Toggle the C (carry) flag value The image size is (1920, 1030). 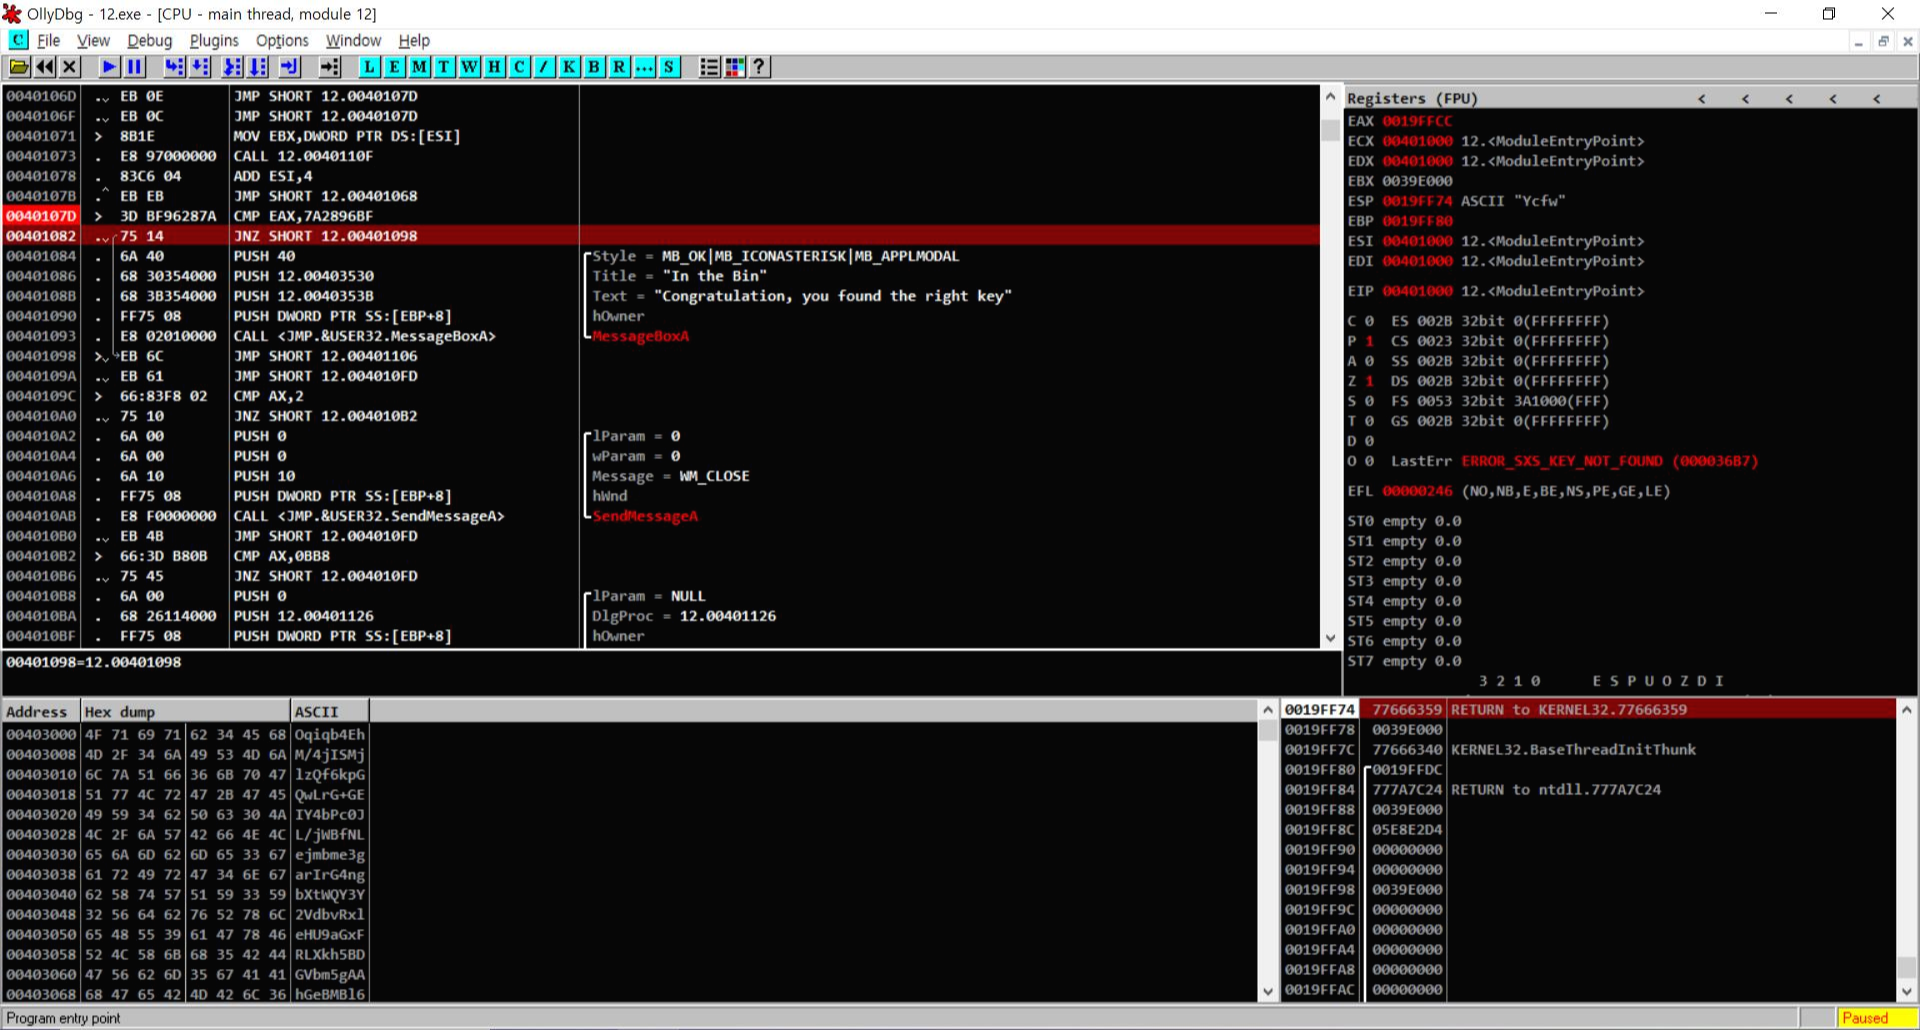pyautogui.click(x=1369, y=321)
